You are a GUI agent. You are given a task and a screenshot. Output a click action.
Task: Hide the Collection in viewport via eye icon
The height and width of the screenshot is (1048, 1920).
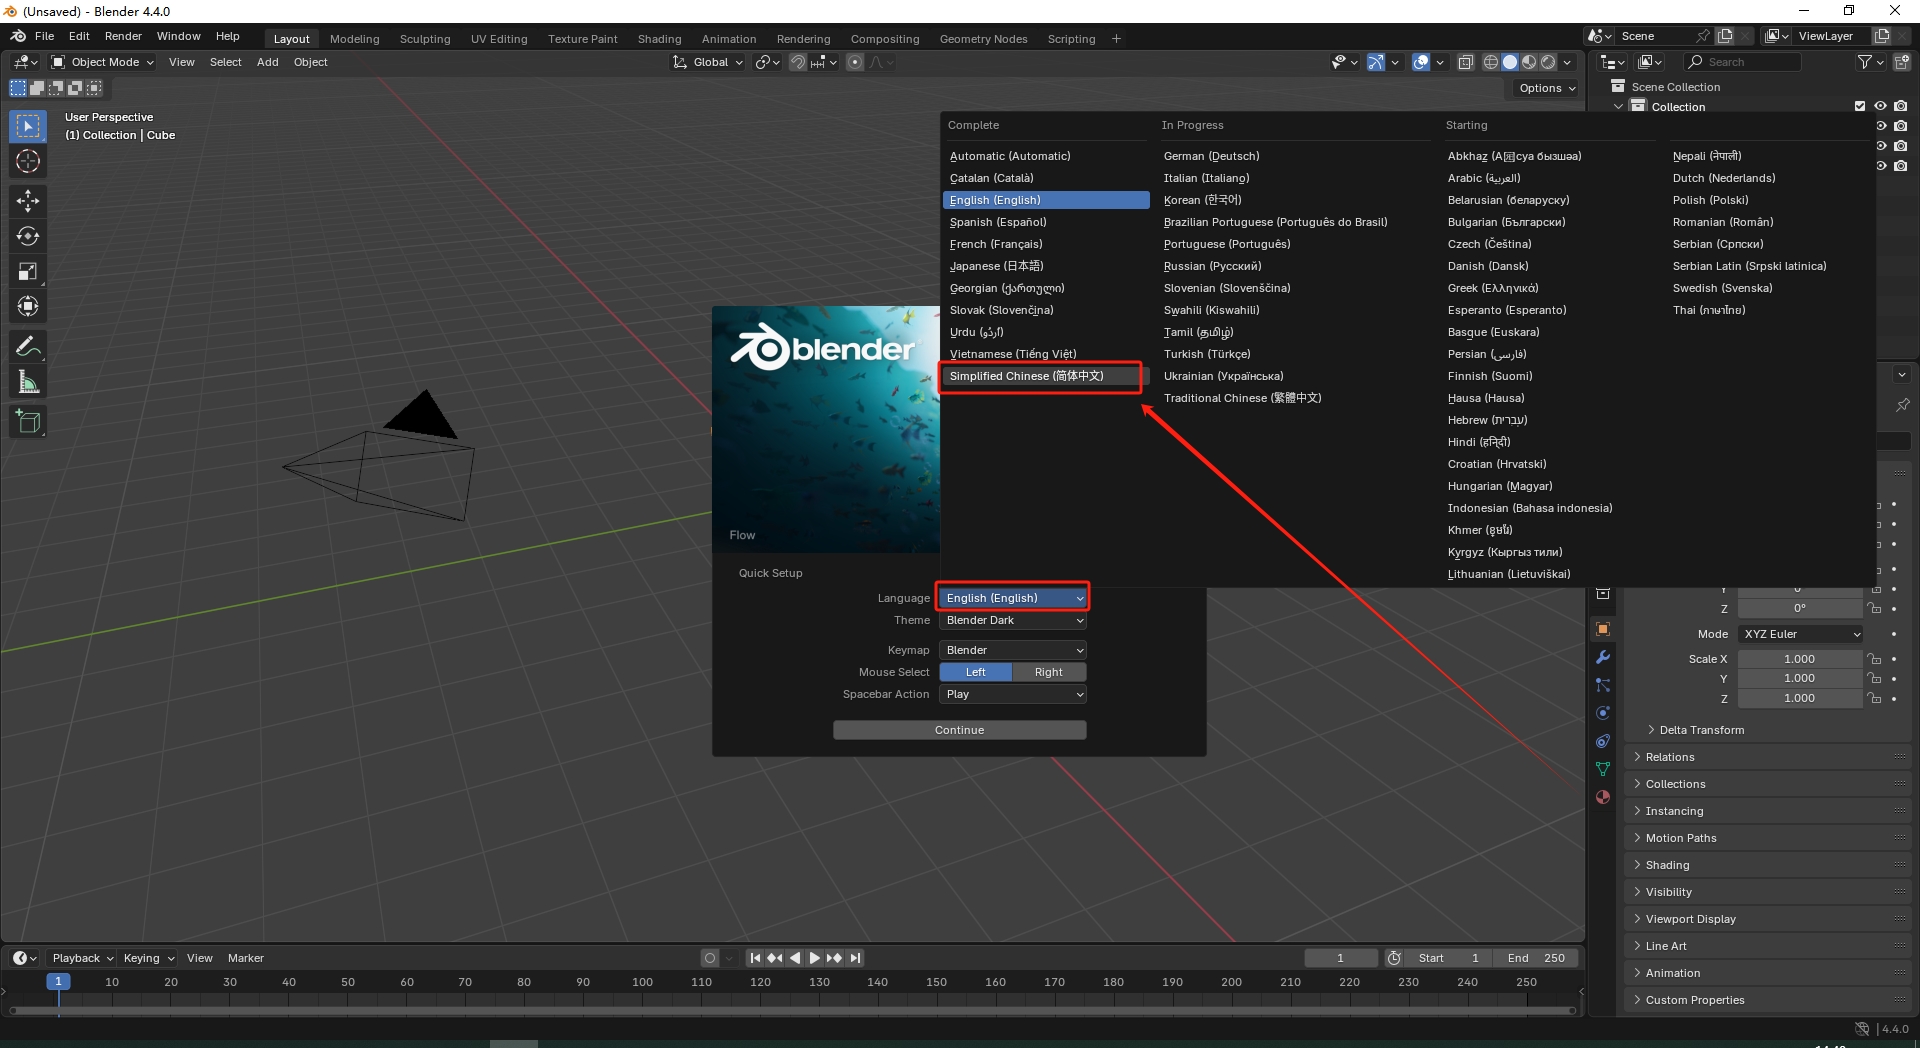(x=1882, y=106)
